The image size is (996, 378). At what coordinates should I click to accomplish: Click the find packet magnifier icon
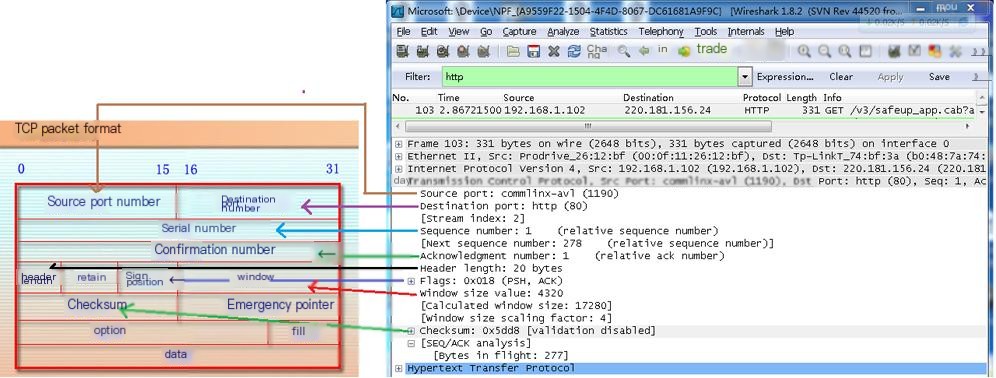[624, 51]
